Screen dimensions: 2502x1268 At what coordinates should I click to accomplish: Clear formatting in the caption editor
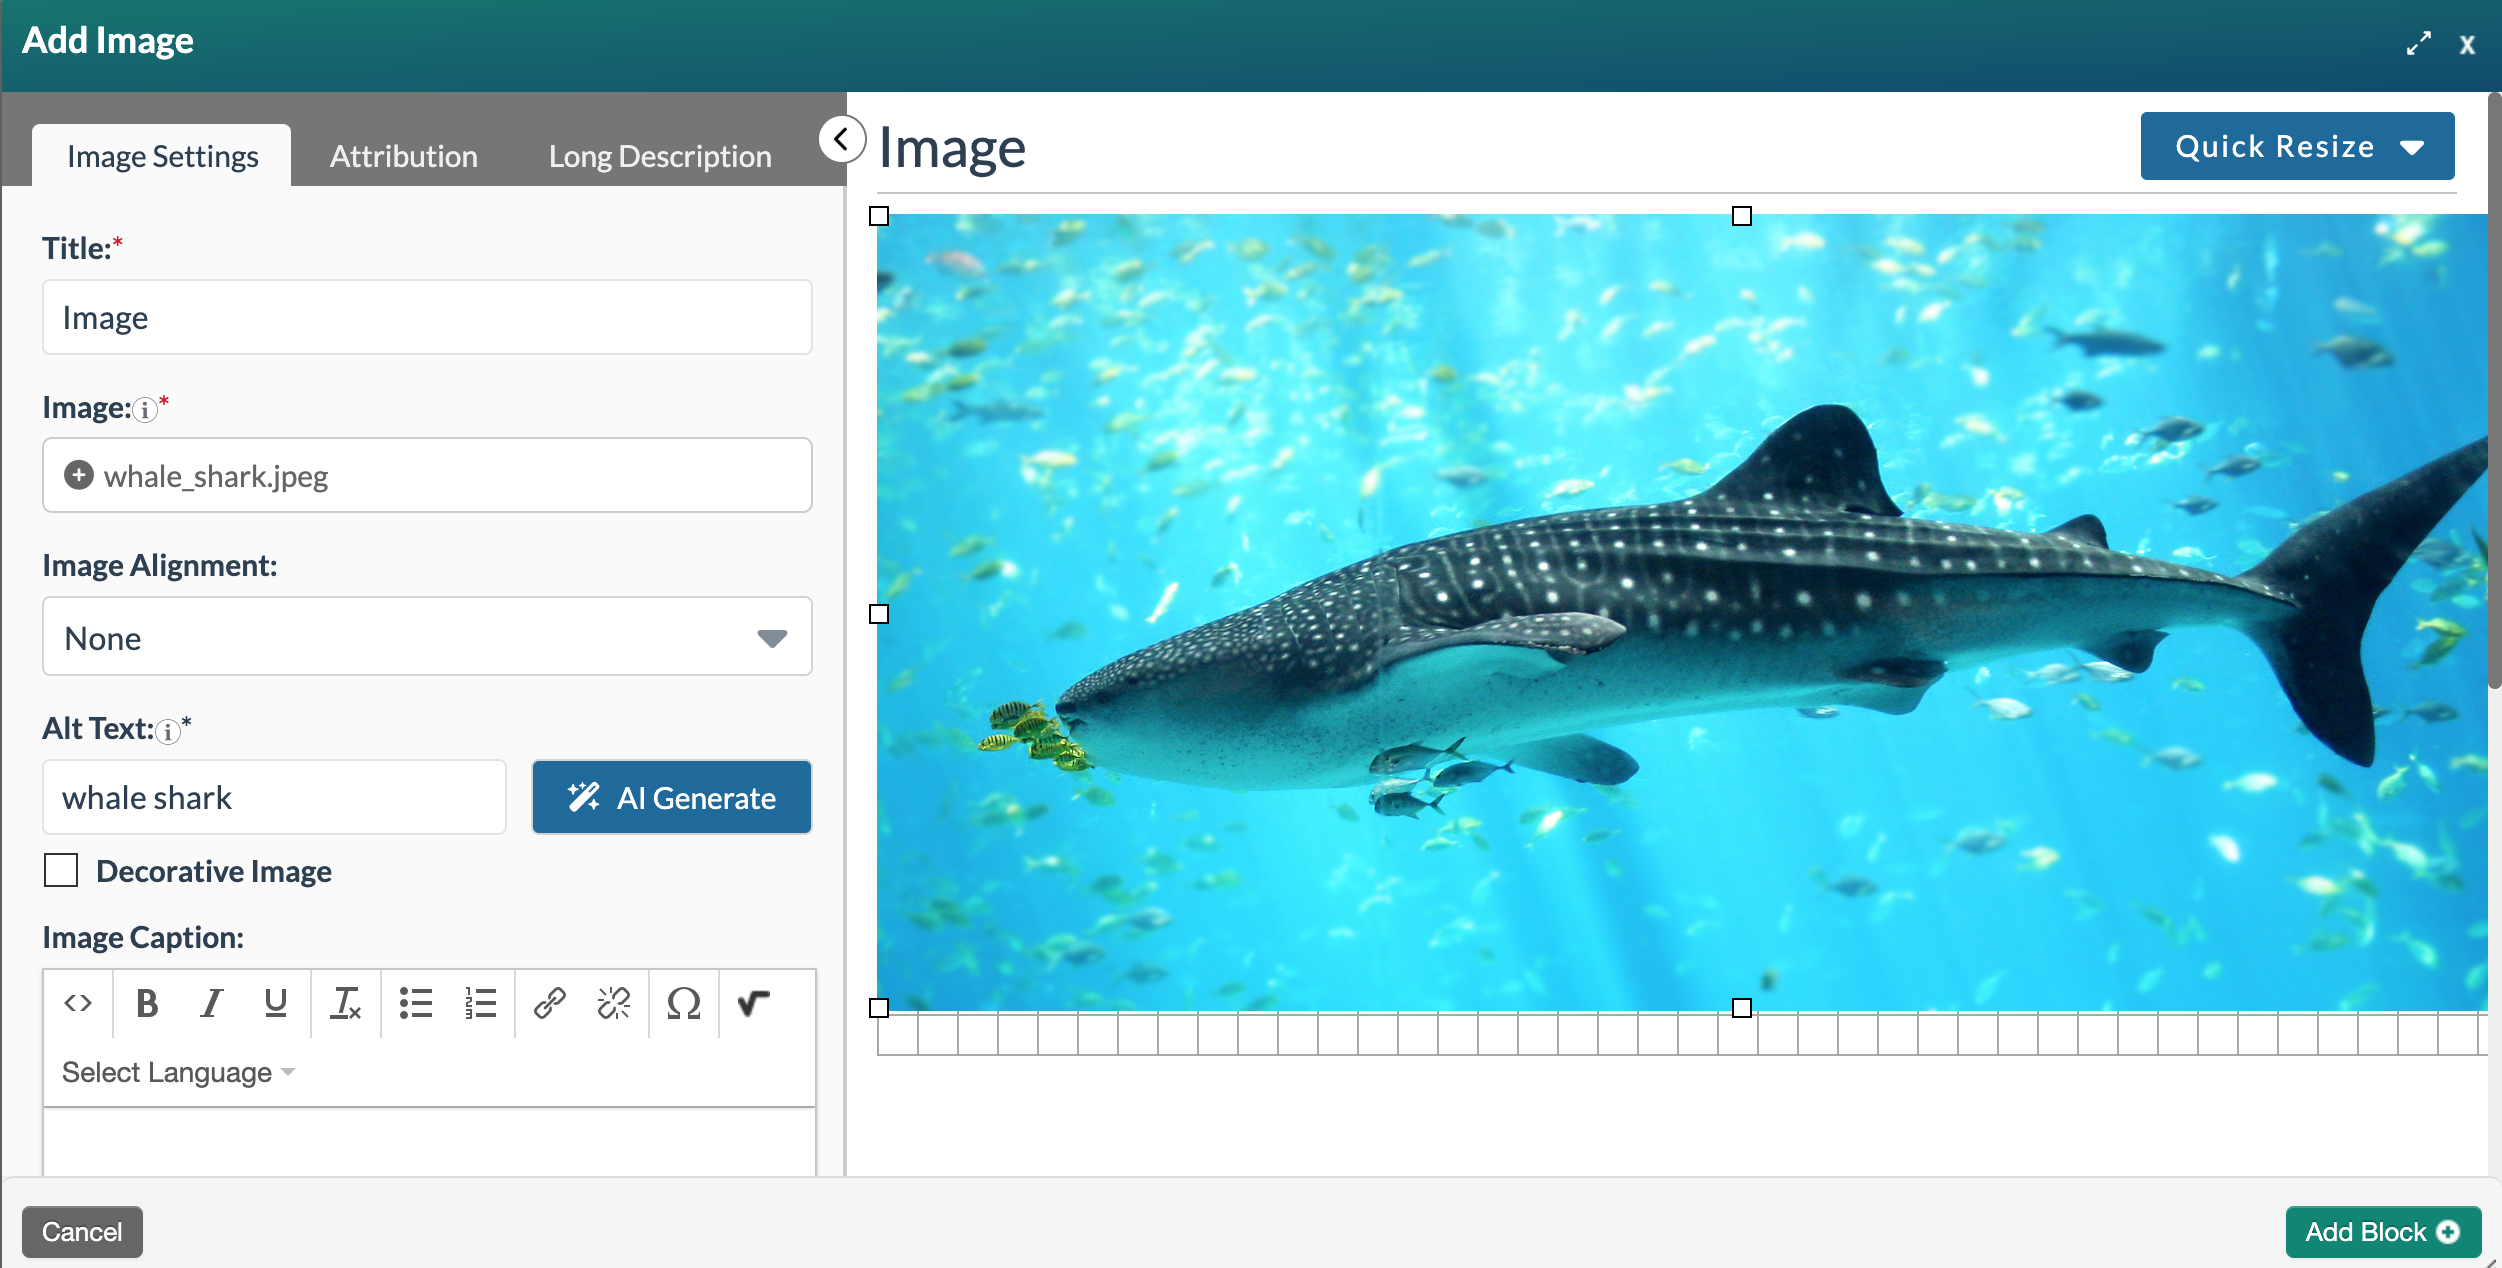[x=345, y=1004]
